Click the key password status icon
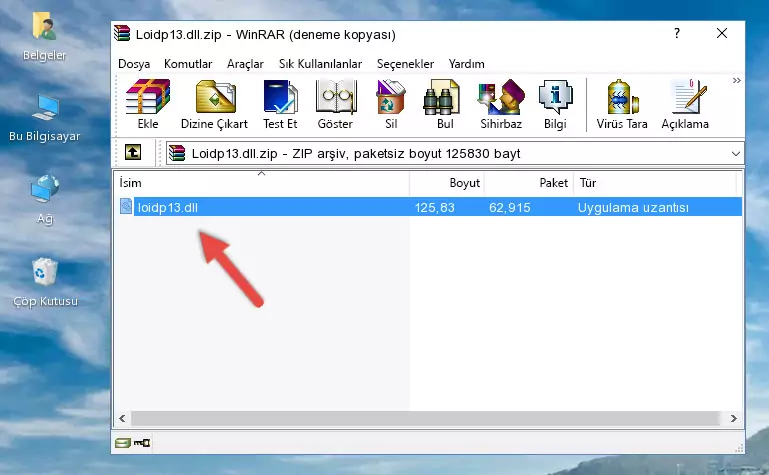769x475 pixels. 142,443
